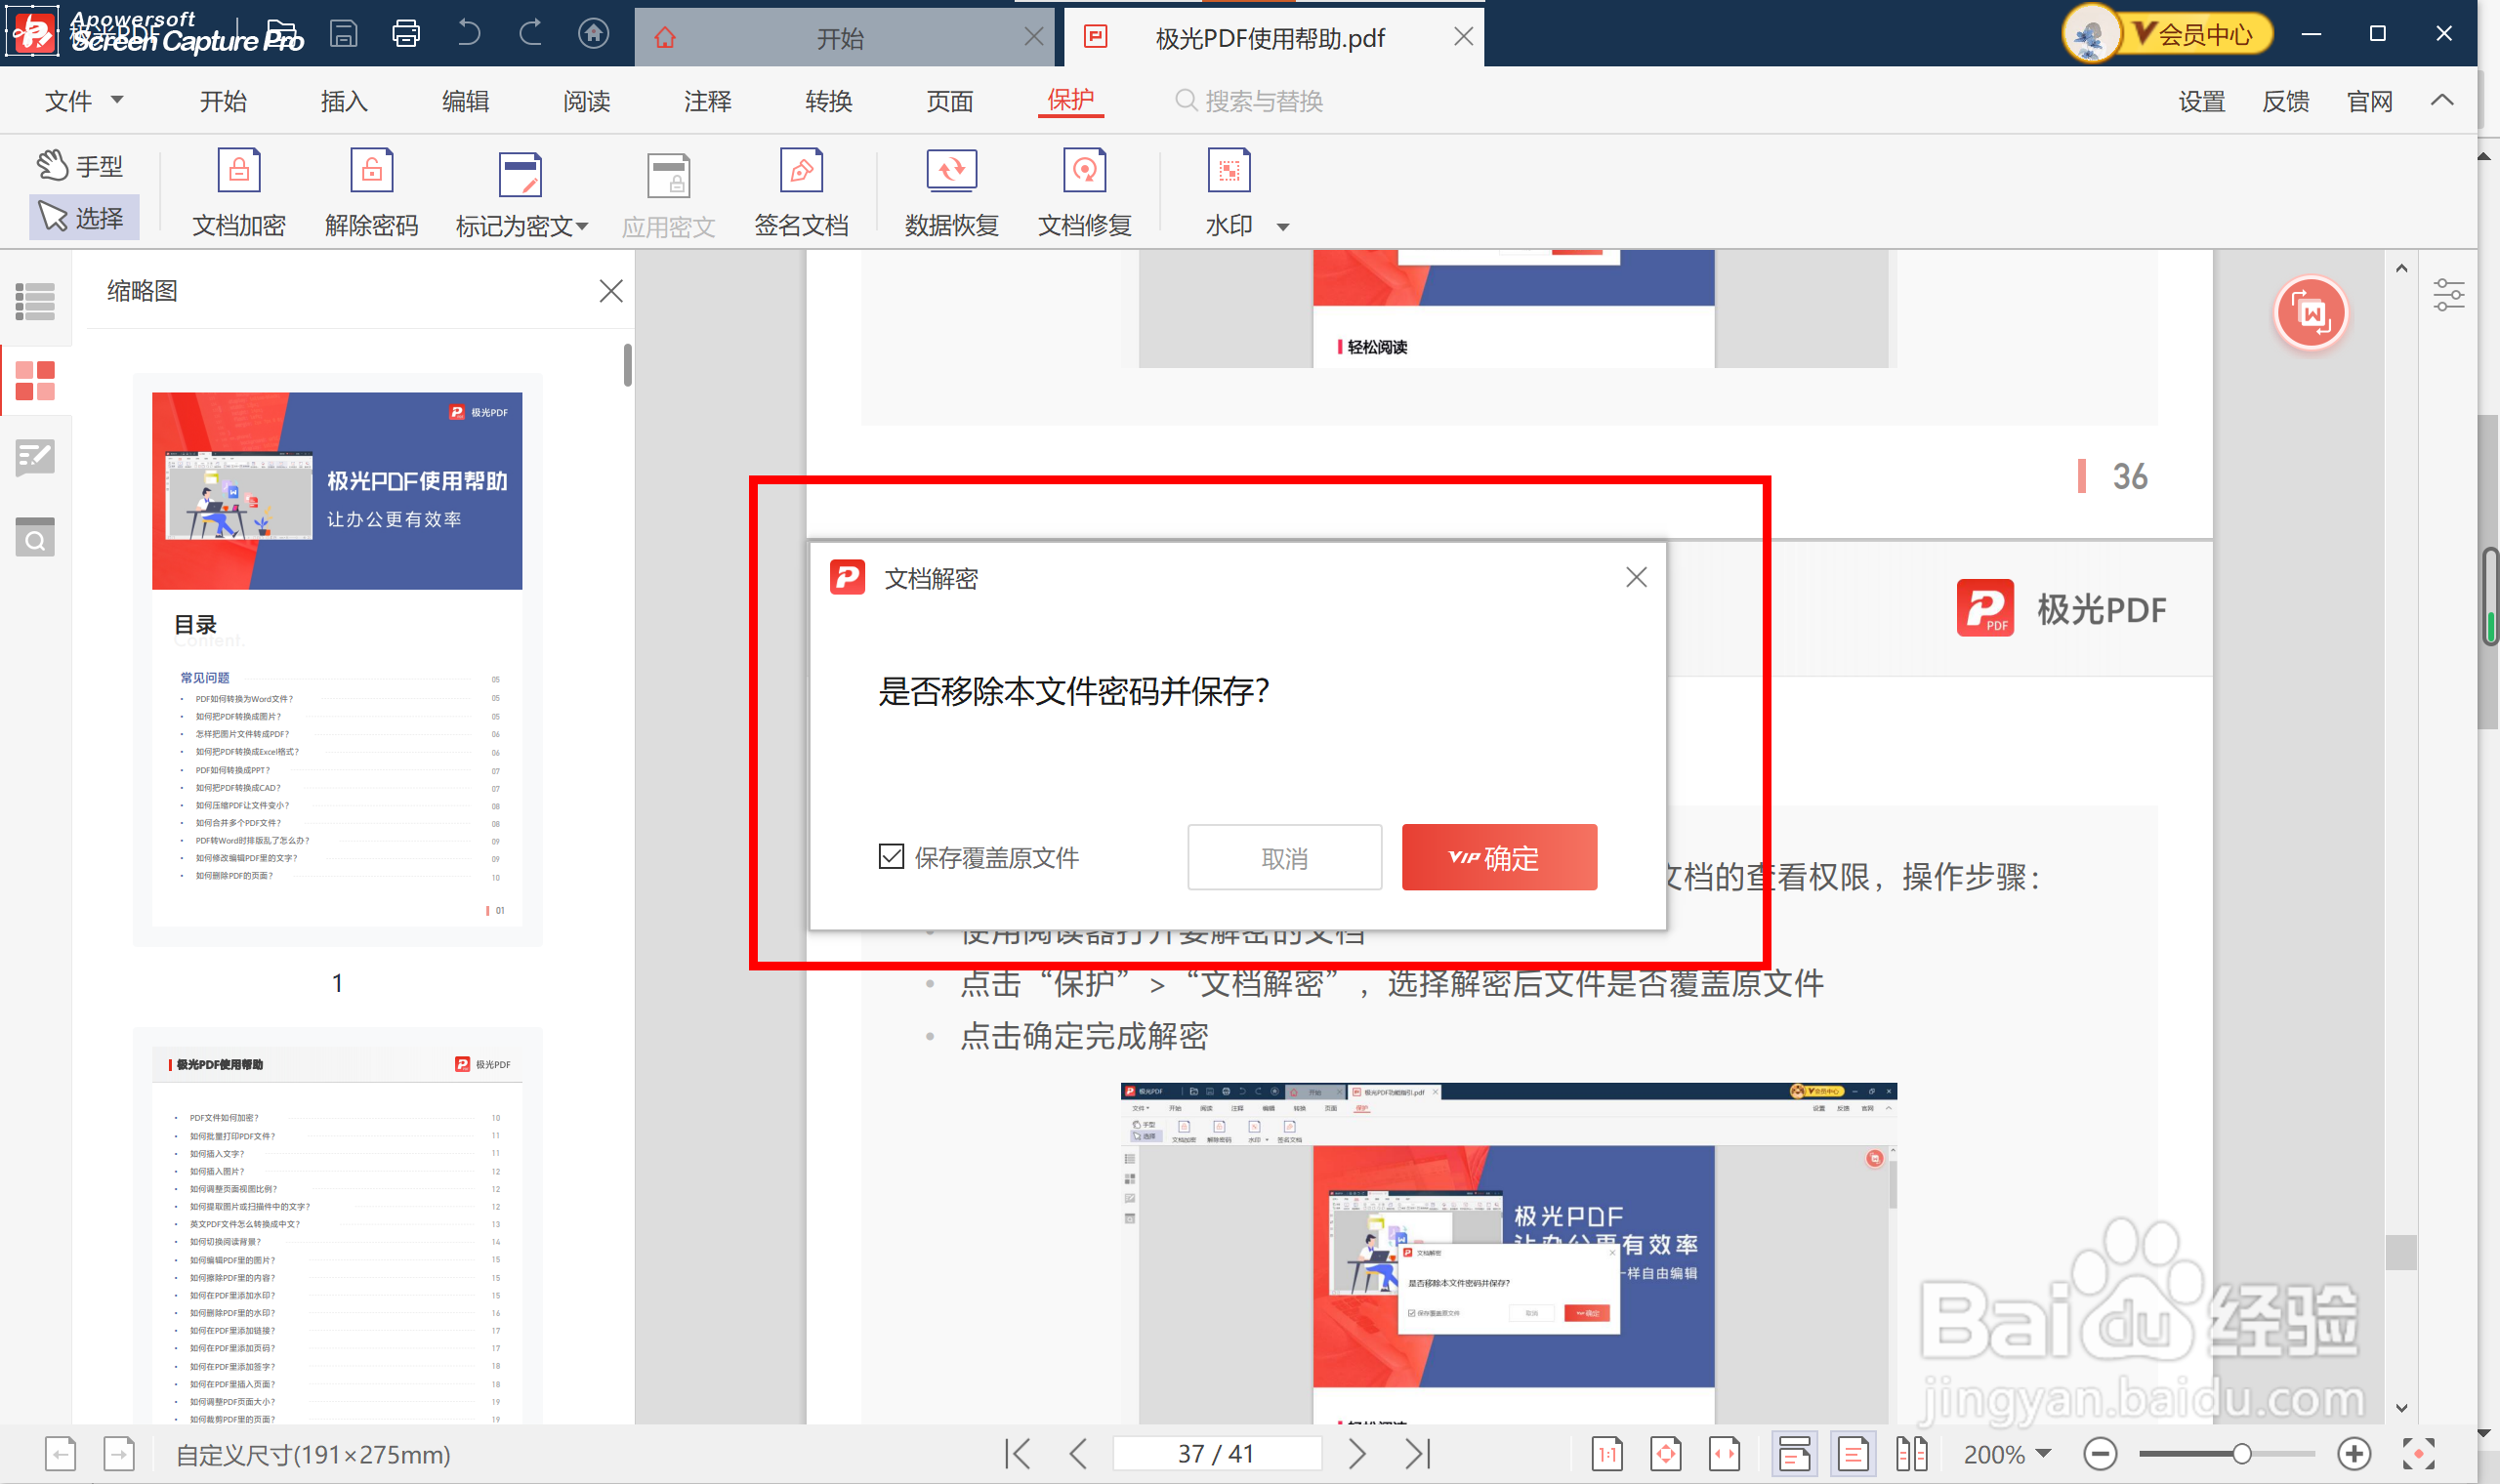The height and width of the screenshot is (1484, 2500).
Task: Click the user avatar icon
Action: coord(2090,35)
